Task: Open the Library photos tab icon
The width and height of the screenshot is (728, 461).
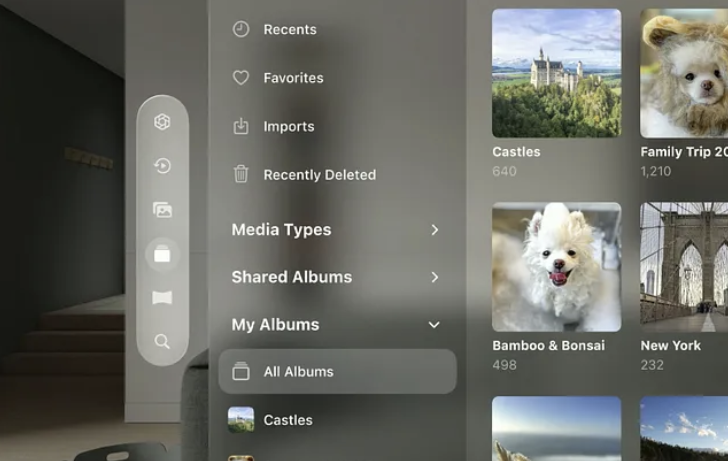Action: pyautogui.click(x=162, y=210)
